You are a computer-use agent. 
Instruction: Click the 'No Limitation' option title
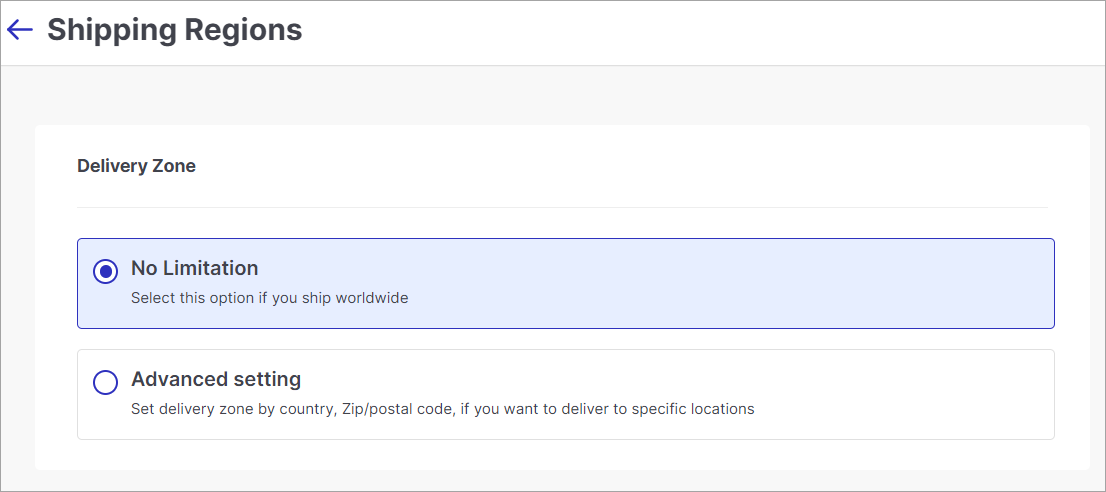pos(195,269)
